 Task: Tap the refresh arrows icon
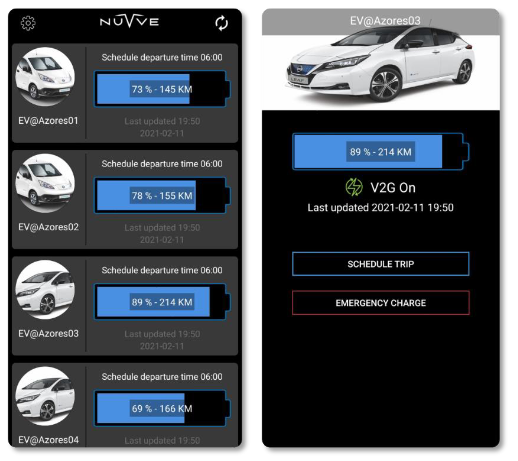(222, 23)
